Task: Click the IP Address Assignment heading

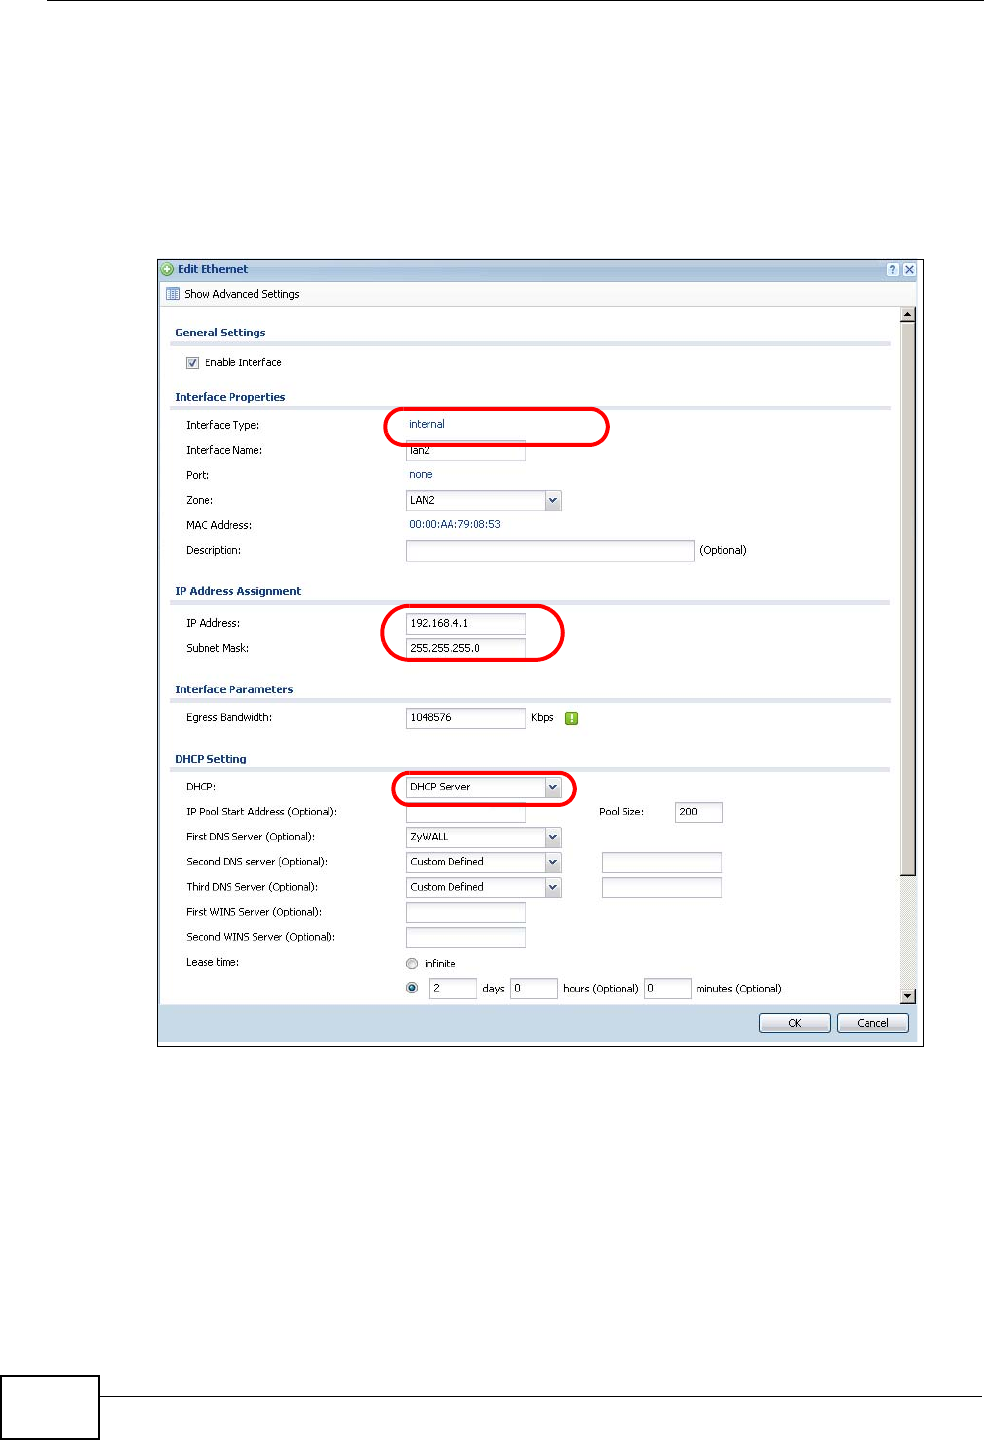Action: (x=238, y=591)
